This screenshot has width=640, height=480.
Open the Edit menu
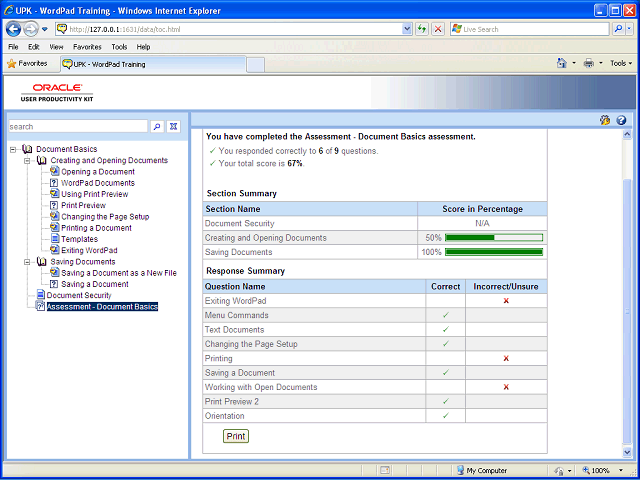(x=33, y=47)
